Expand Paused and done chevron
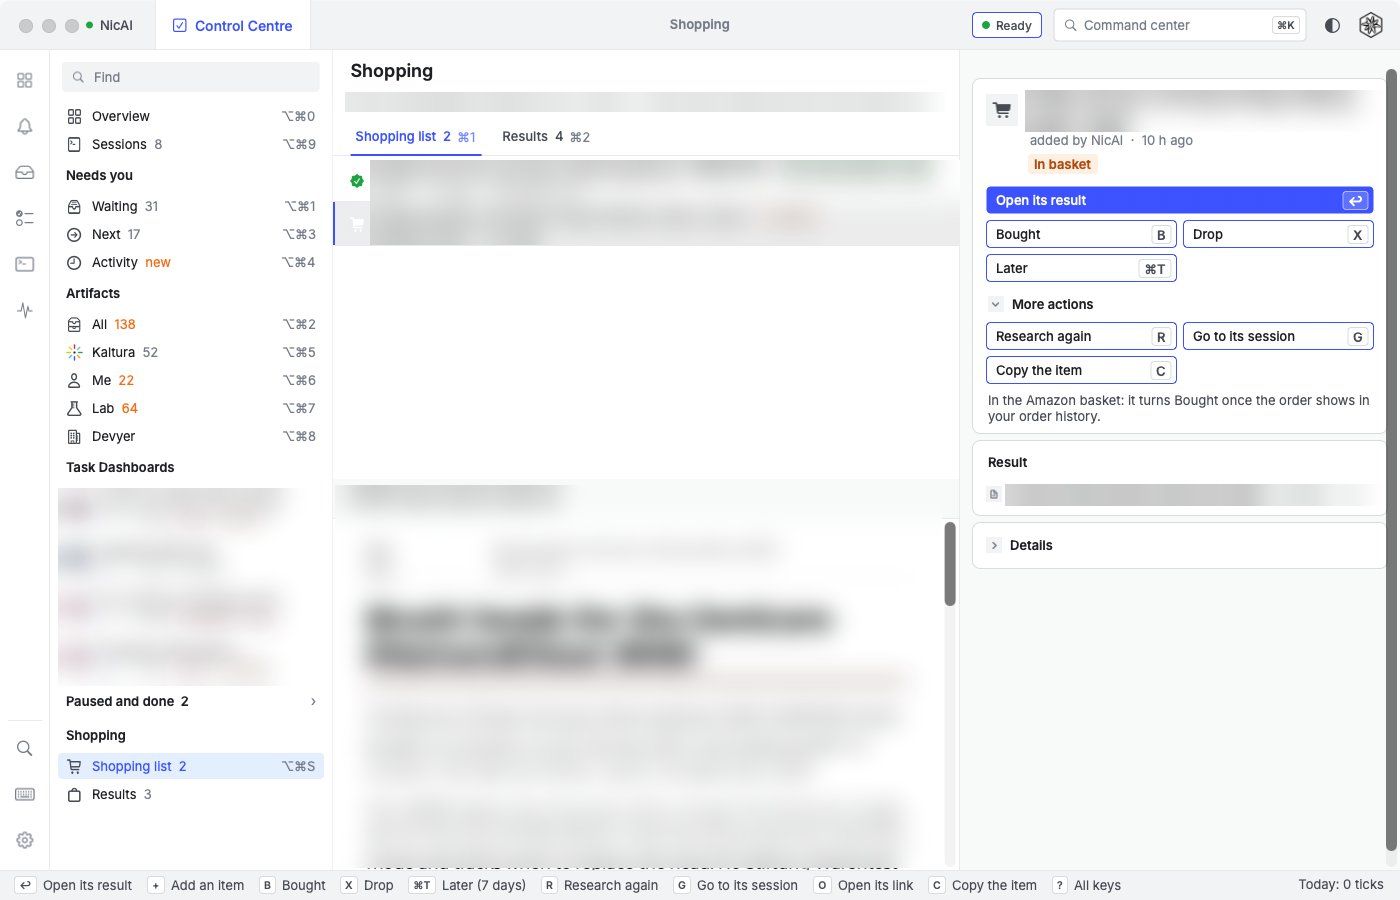 [313, 701]
